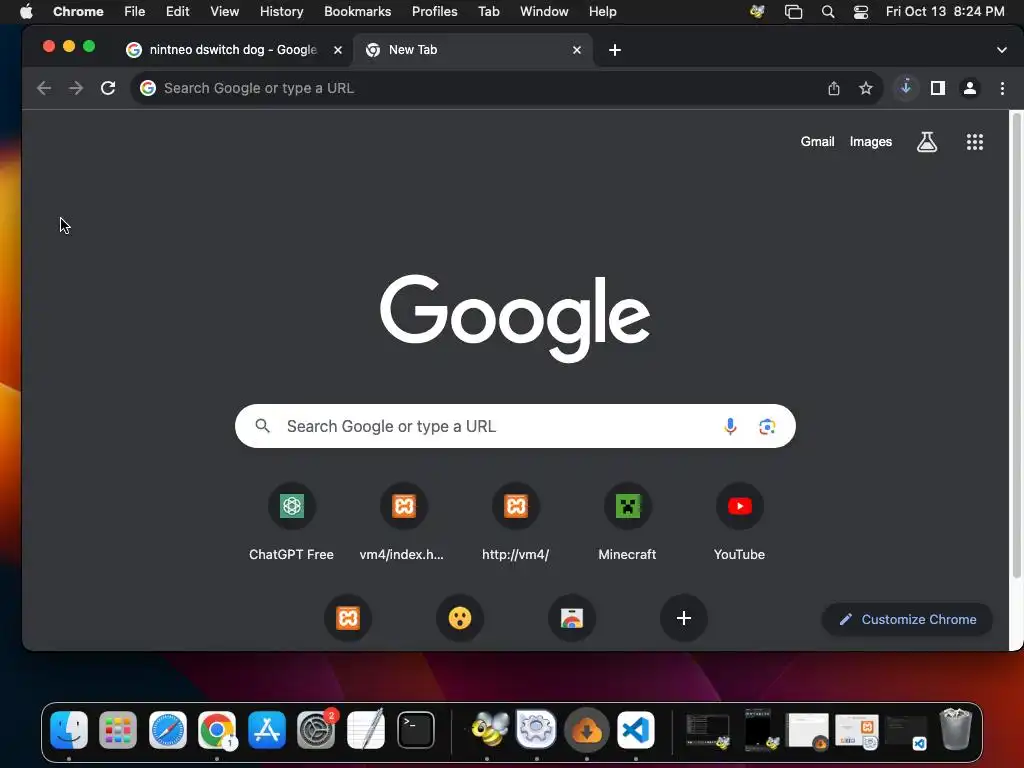
Task: Open Control Center in menu bar
Action: pyautogui.click(x=861, y=12)
